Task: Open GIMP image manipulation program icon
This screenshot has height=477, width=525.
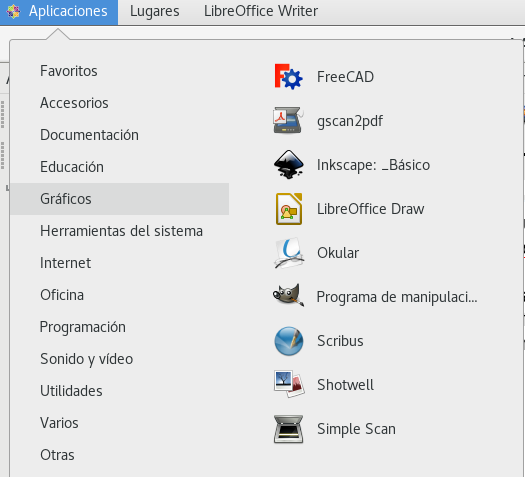Action: (x=288, y=296)
